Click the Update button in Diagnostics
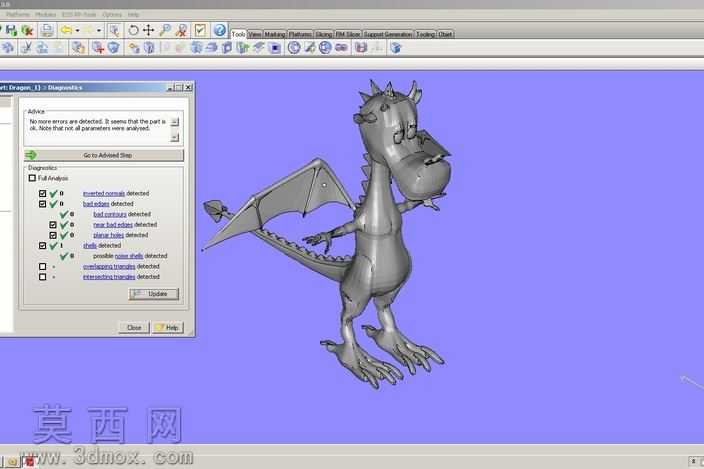Image resolution: width=704 pixels, height=469 pixels. point(154,294)
